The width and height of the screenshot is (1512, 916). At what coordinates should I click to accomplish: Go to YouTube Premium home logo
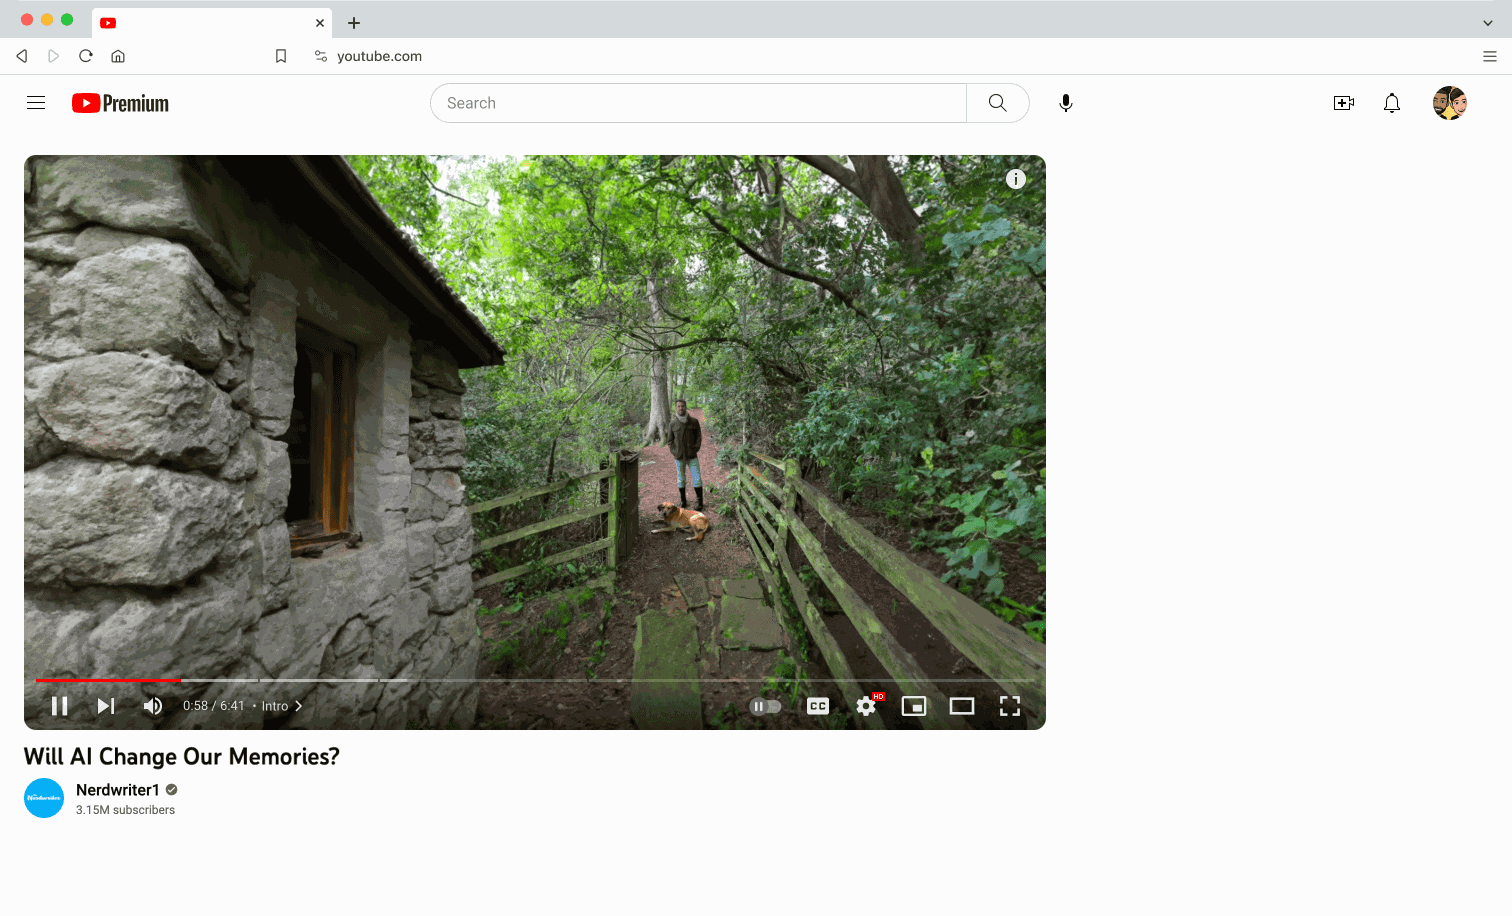[x=120, y=103]
